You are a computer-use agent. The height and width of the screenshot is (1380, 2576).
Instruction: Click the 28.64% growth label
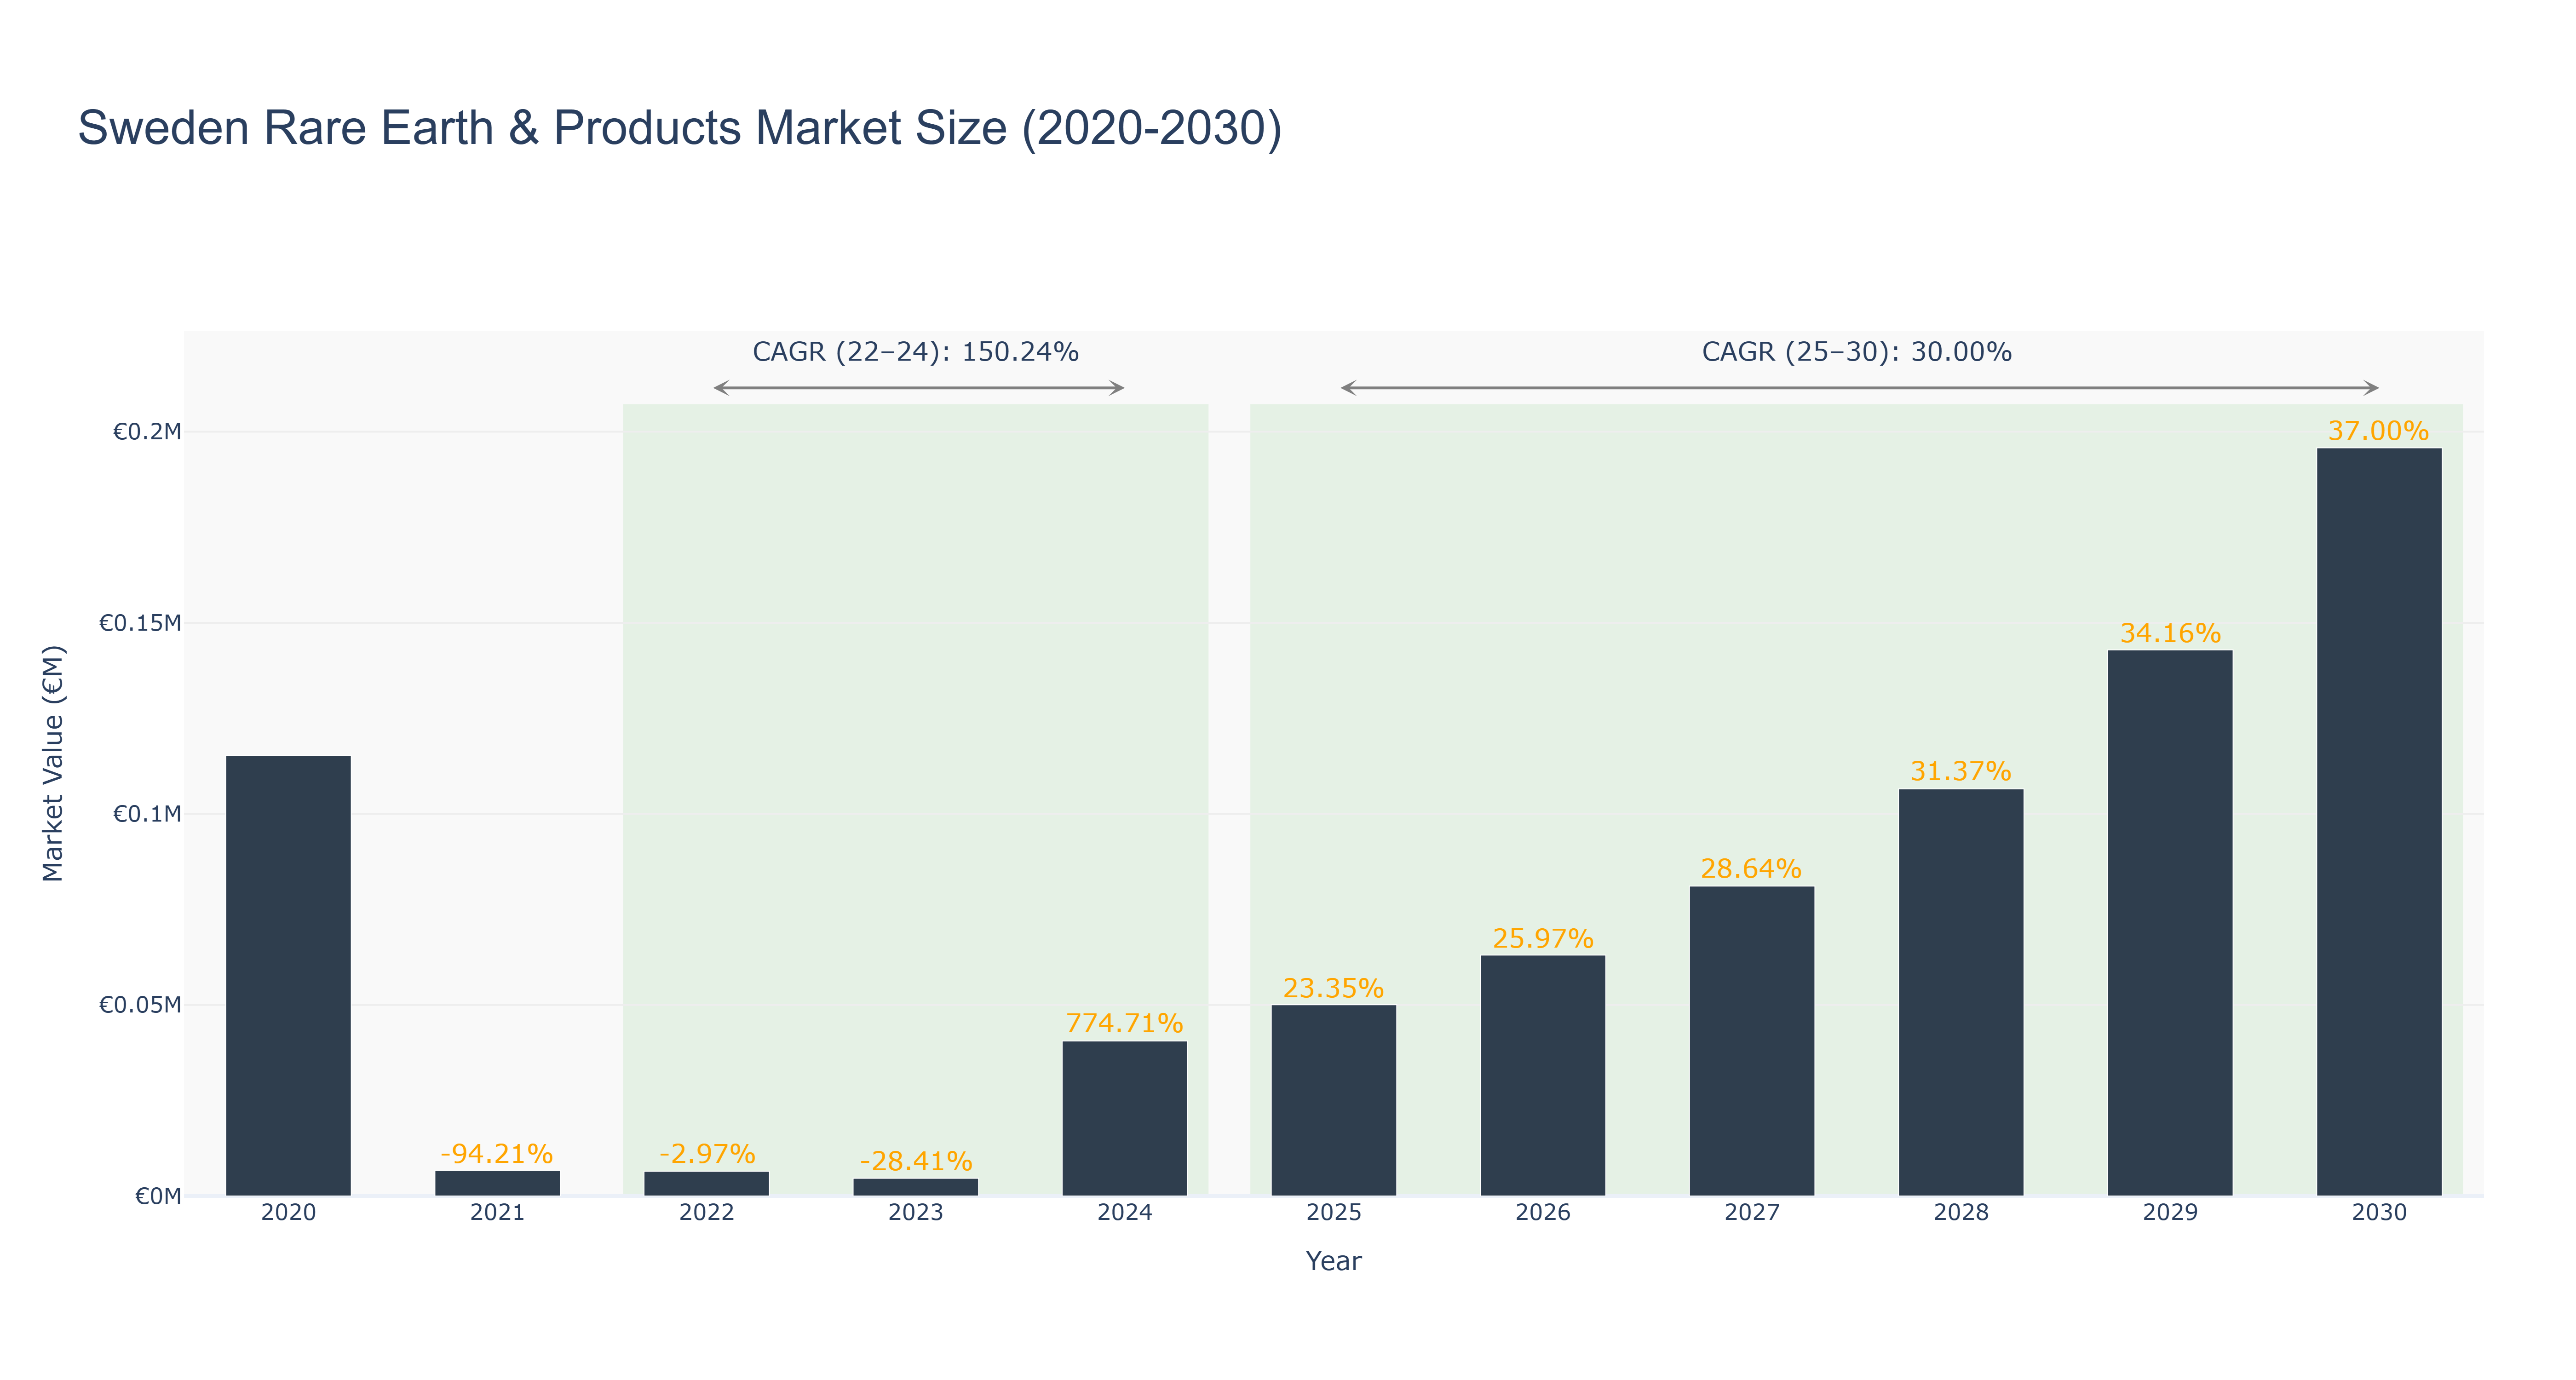(x=1752, y=868)
